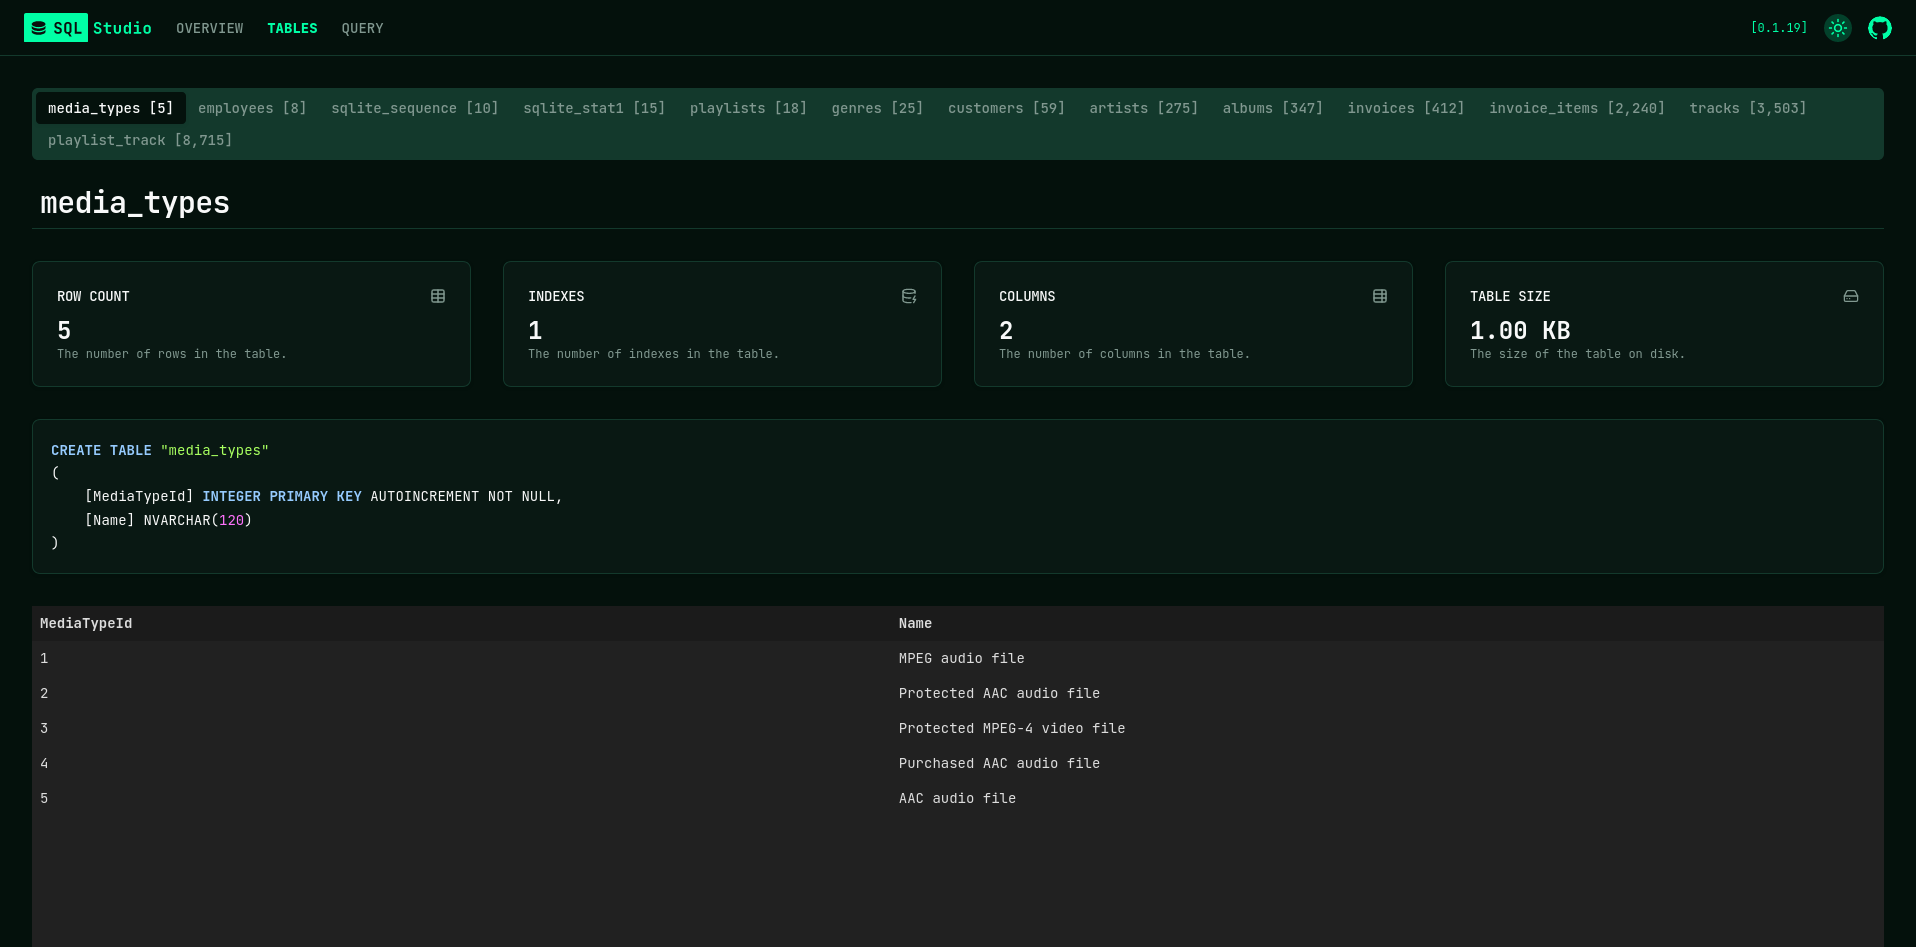Click the COLUMNS card label
The width and height of the screenshot is (1916, 947).
point(1027,296)
